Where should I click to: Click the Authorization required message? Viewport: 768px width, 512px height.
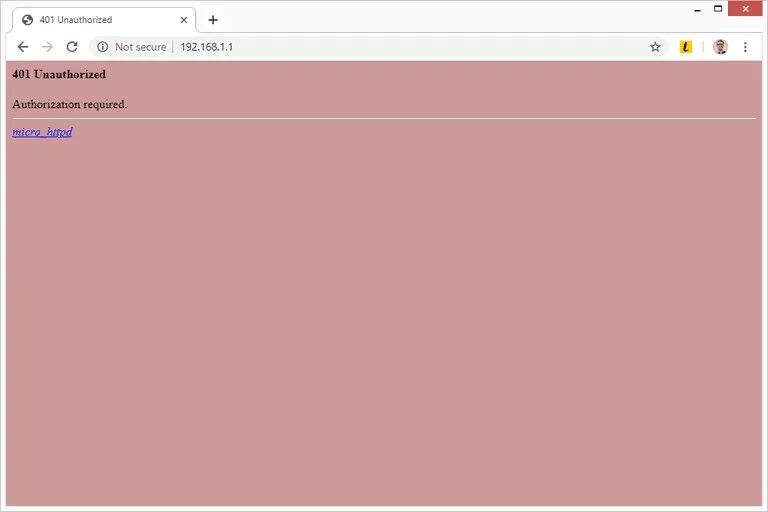70,104
